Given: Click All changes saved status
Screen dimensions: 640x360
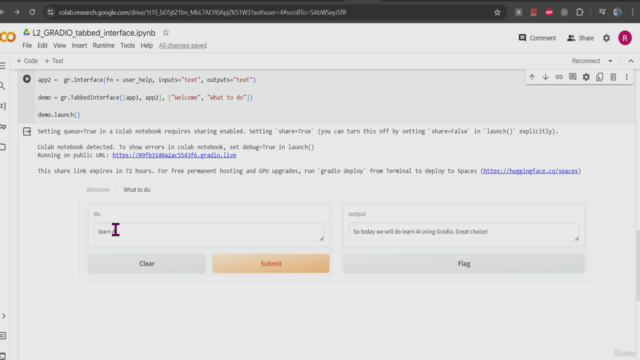Looking at the screenshot, I should tap(182, 45).
